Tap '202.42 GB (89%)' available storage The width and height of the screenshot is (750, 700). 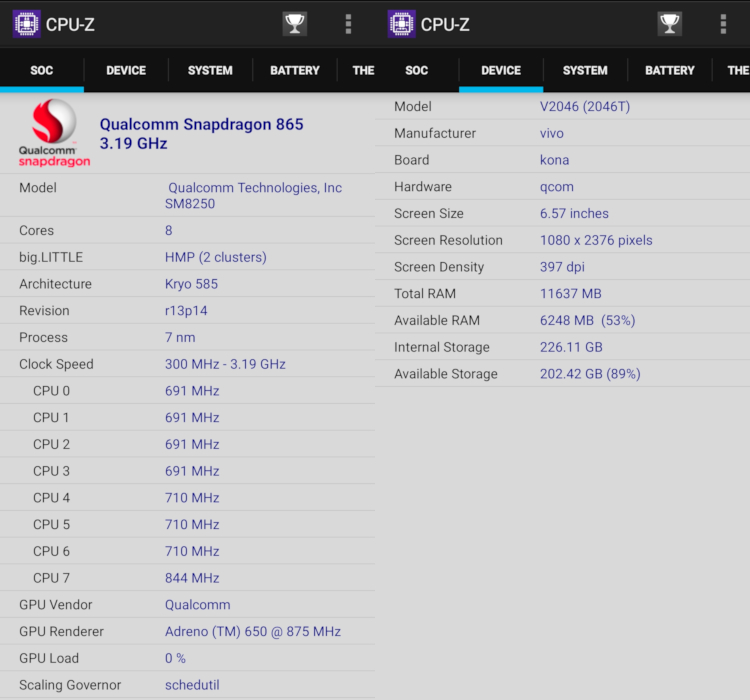tap(590, 375)
